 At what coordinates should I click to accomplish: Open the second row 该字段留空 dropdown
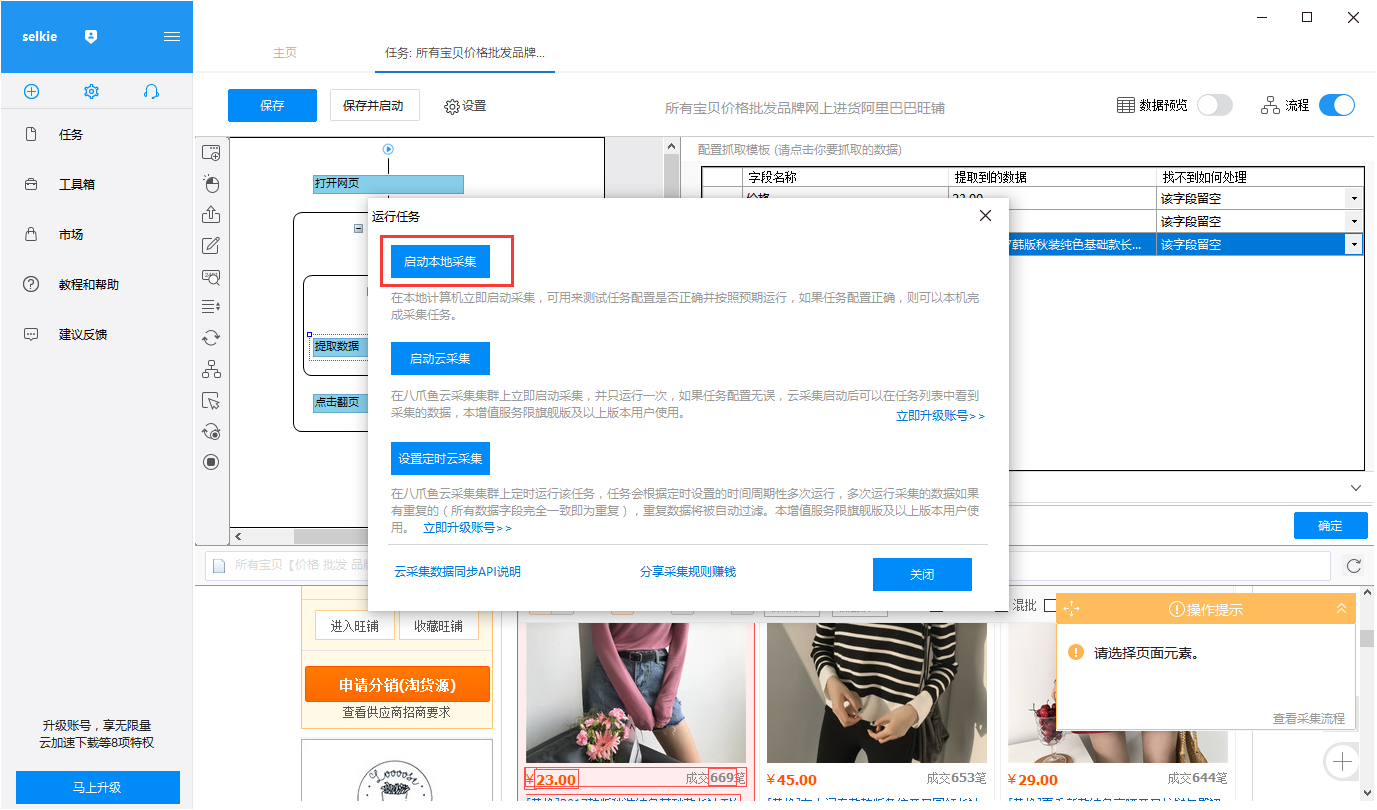[1354, 221]
